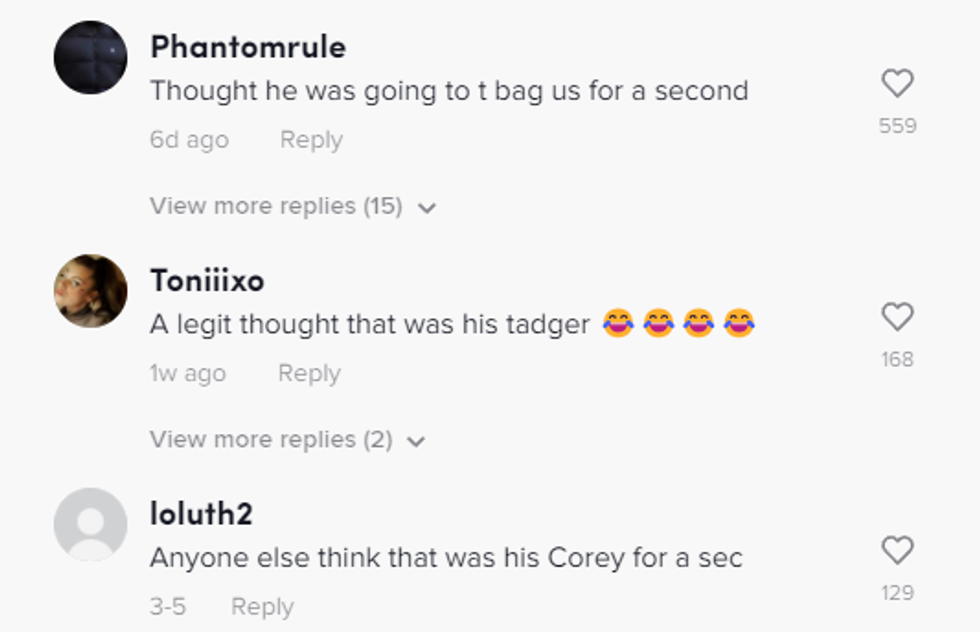Click the laughing emojis in Toniiixo's comment
980x632 pixels.
coord(678,324)
